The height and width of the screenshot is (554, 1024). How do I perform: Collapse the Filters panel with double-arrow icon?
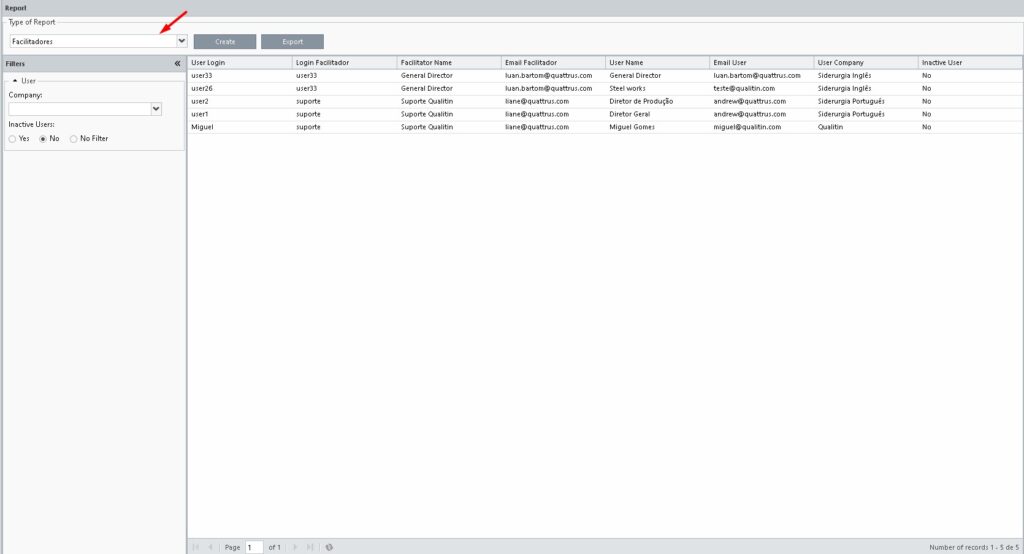point(177,63)
